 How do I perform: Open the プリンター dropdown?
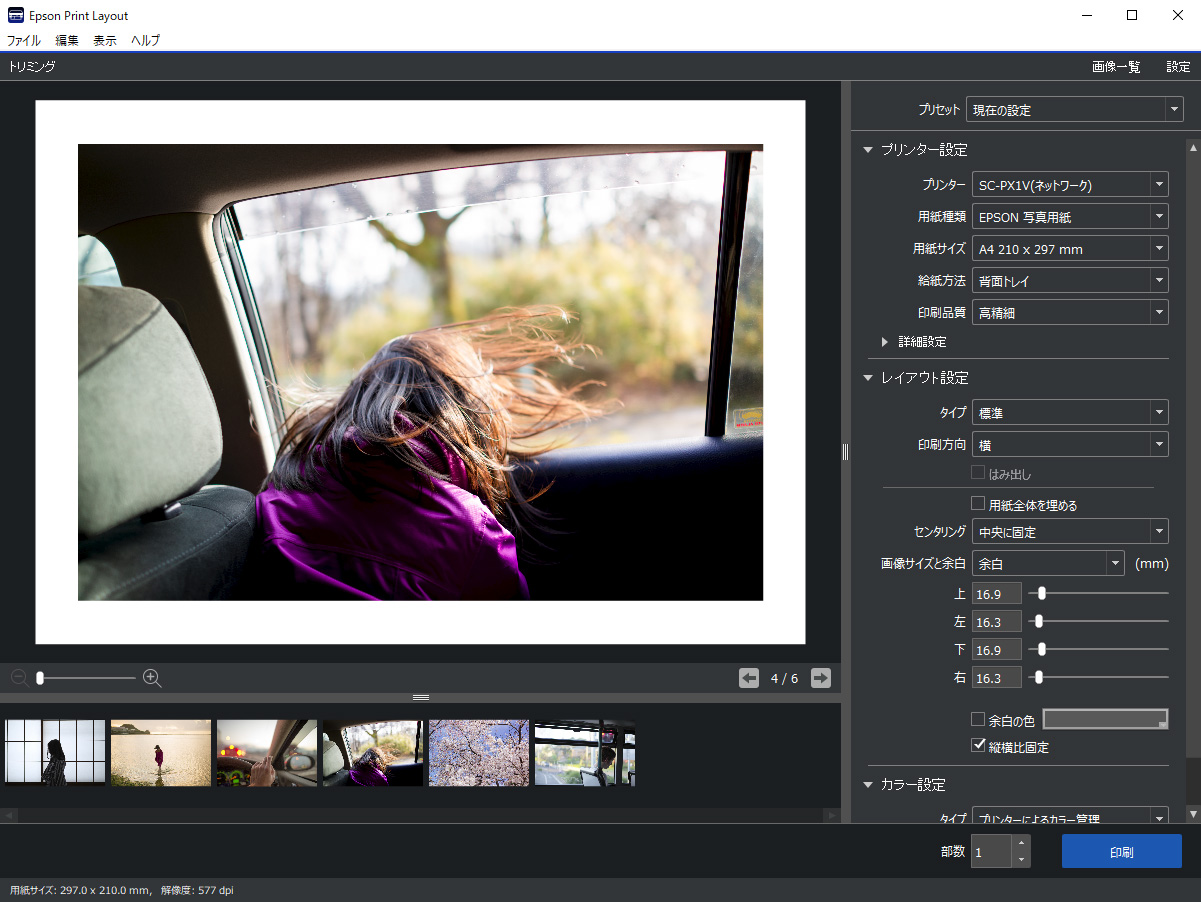point(1069,185)
